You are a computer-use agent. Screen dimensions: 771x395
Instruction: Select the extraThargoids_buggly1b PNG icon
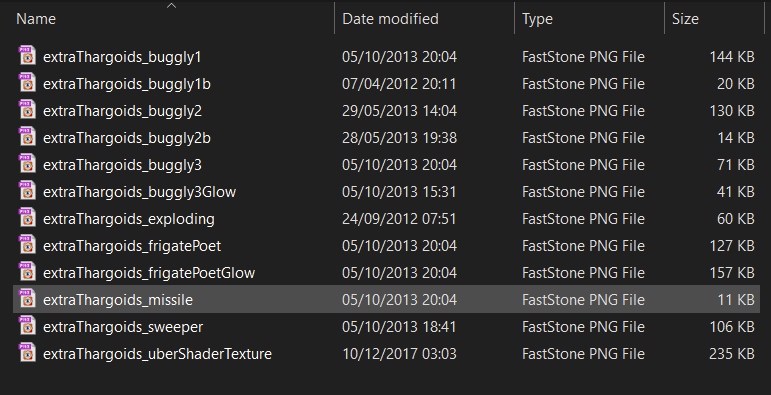(x=28, y=83)
